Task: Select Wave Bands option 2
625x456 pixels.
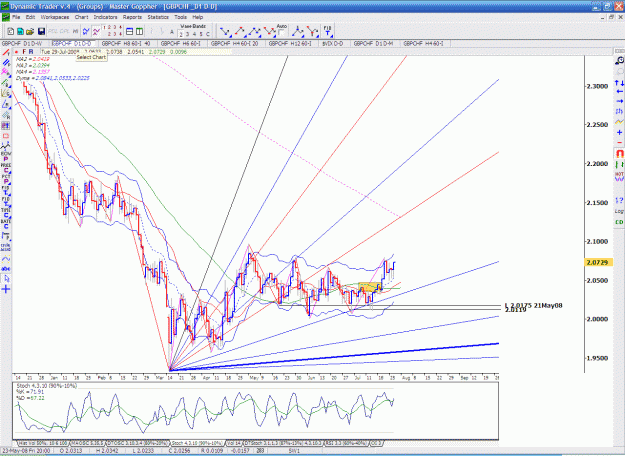Action: click(181, 34)
